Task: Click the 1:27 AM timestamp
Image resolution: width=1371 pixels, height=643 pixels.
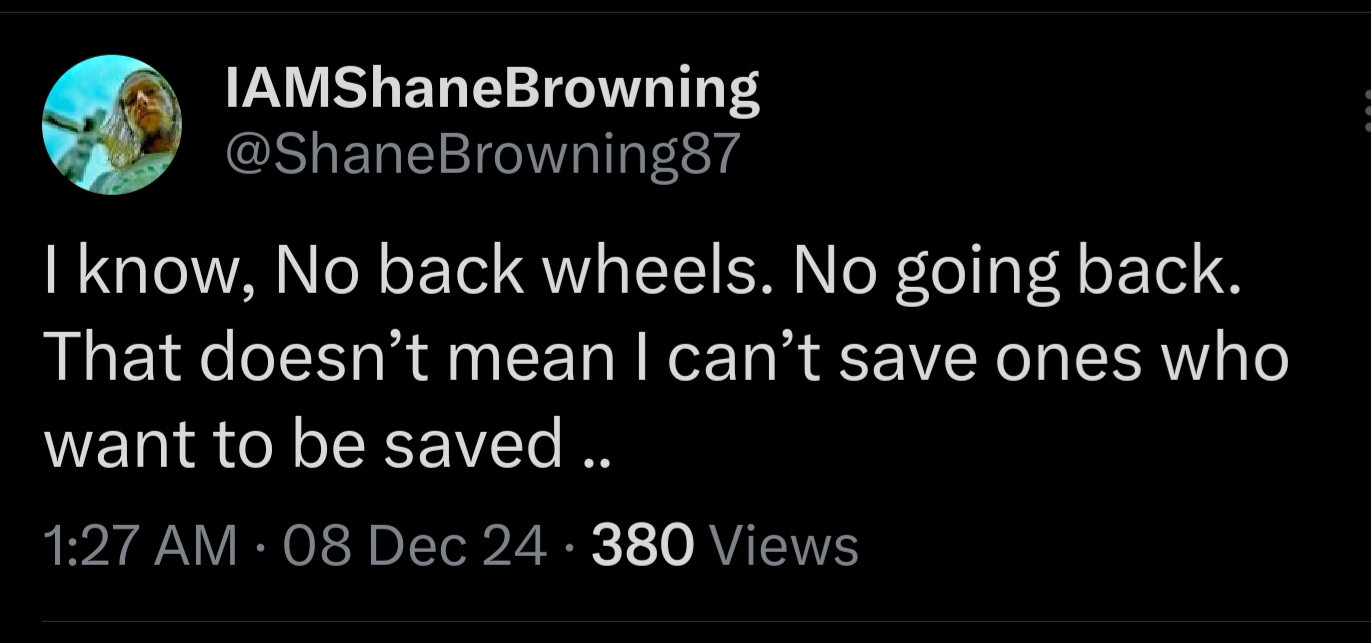Action: point(141,546)
